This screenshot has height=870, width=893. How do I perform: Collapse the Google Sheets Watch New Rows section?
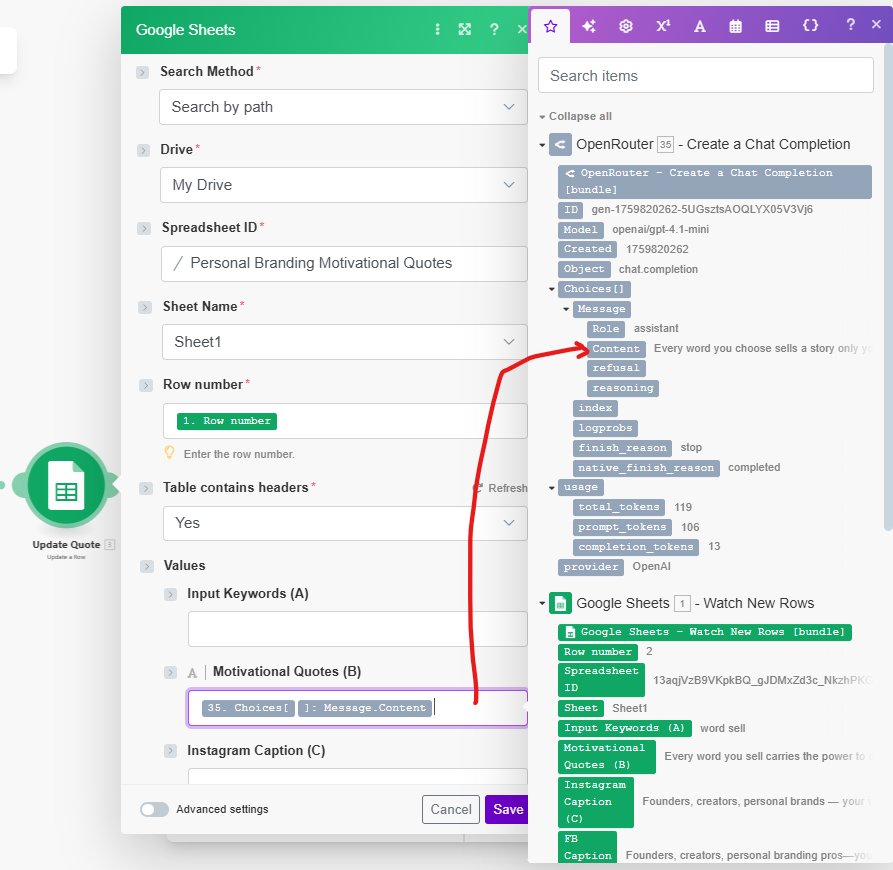(542, 604)
